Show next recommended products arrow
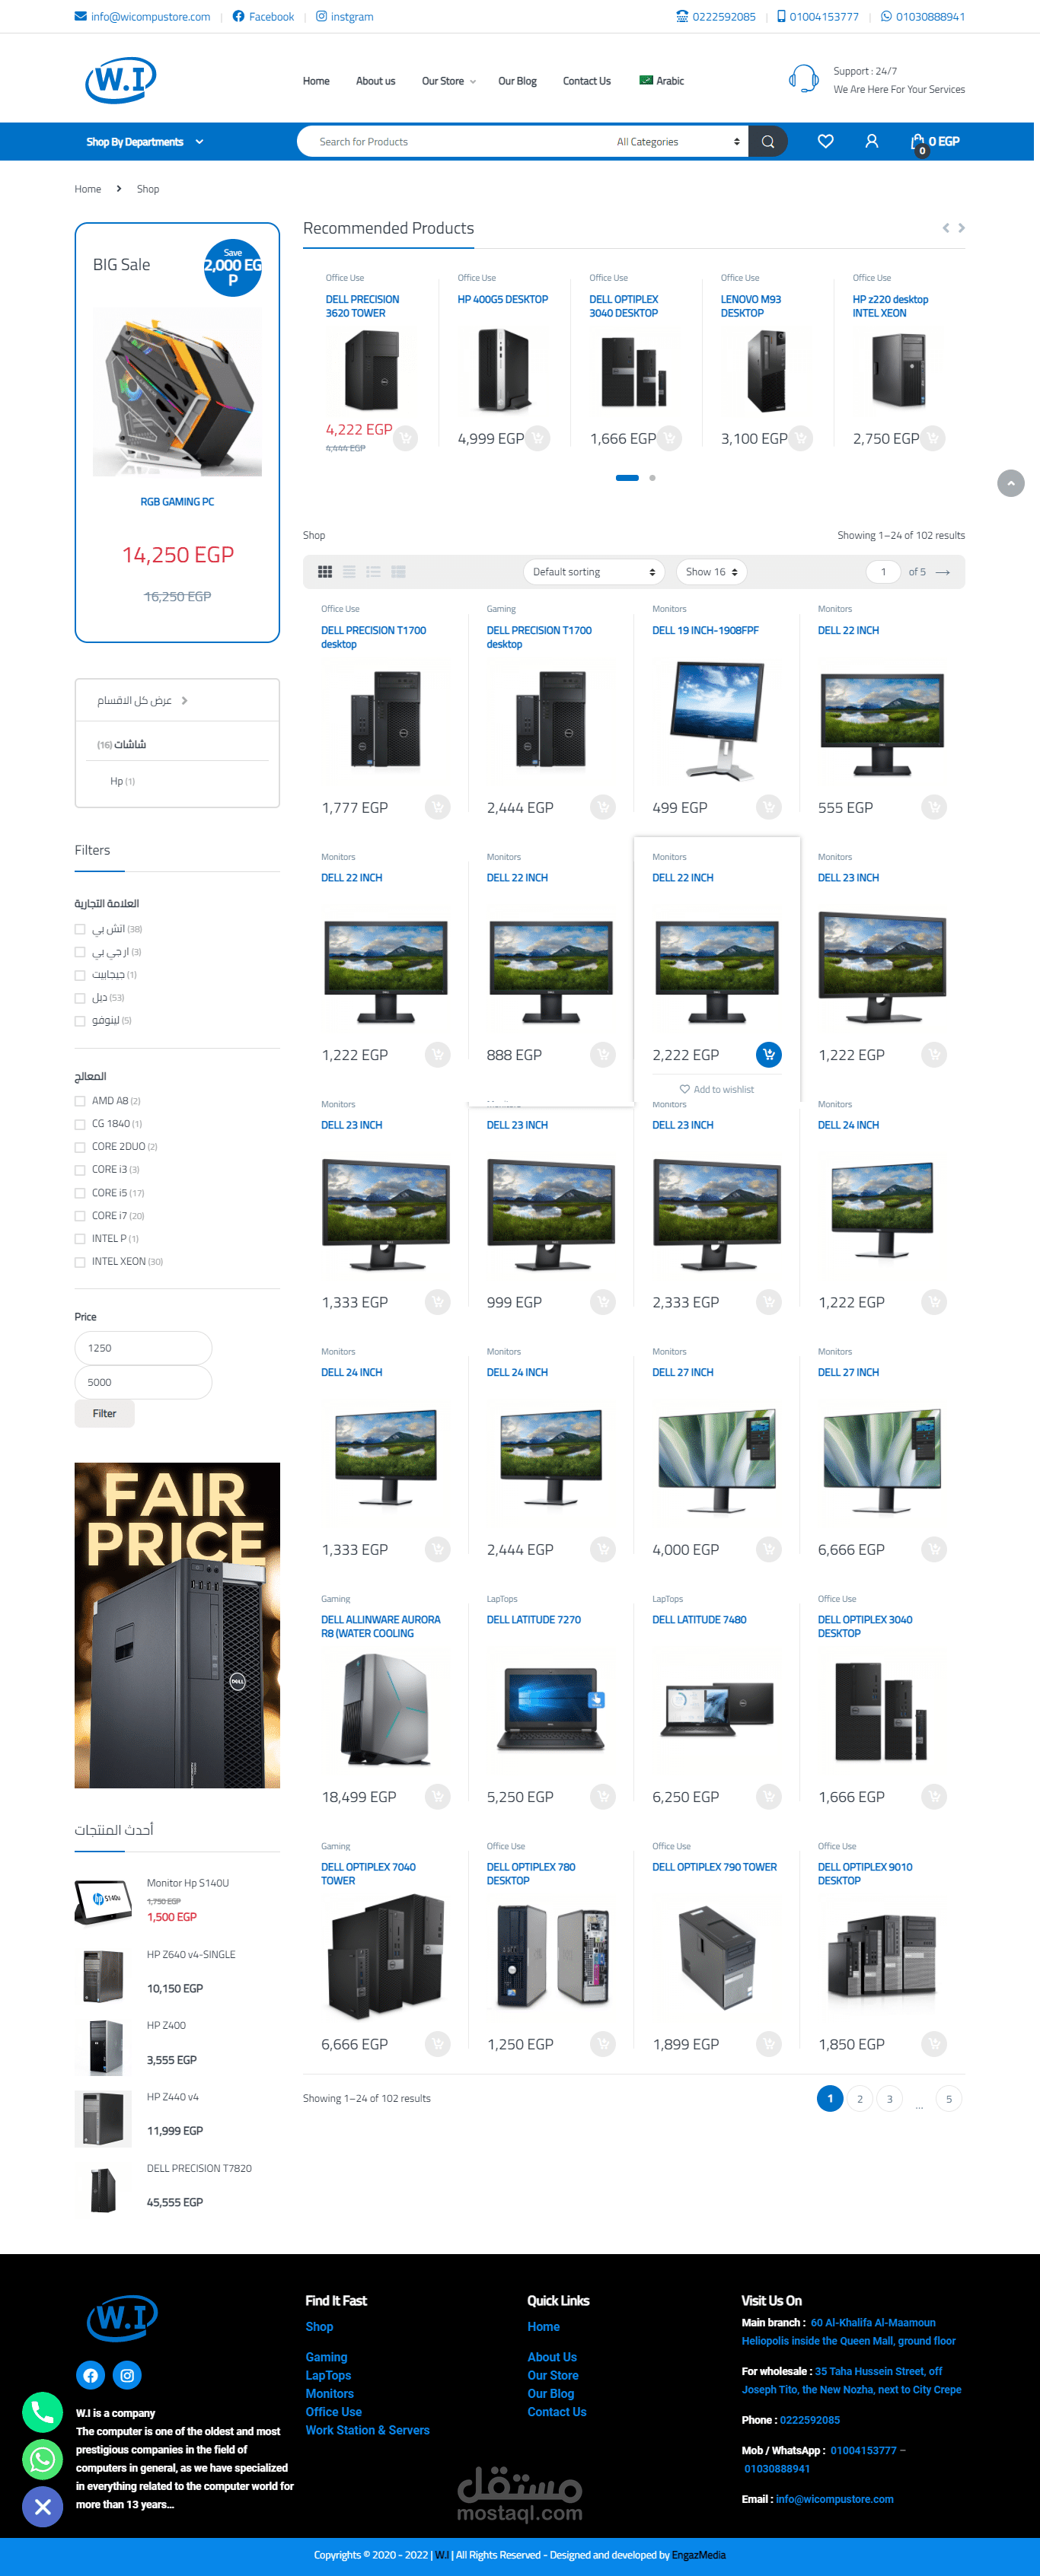This screenshot has width=1040, height=2576. pos(961,228)
